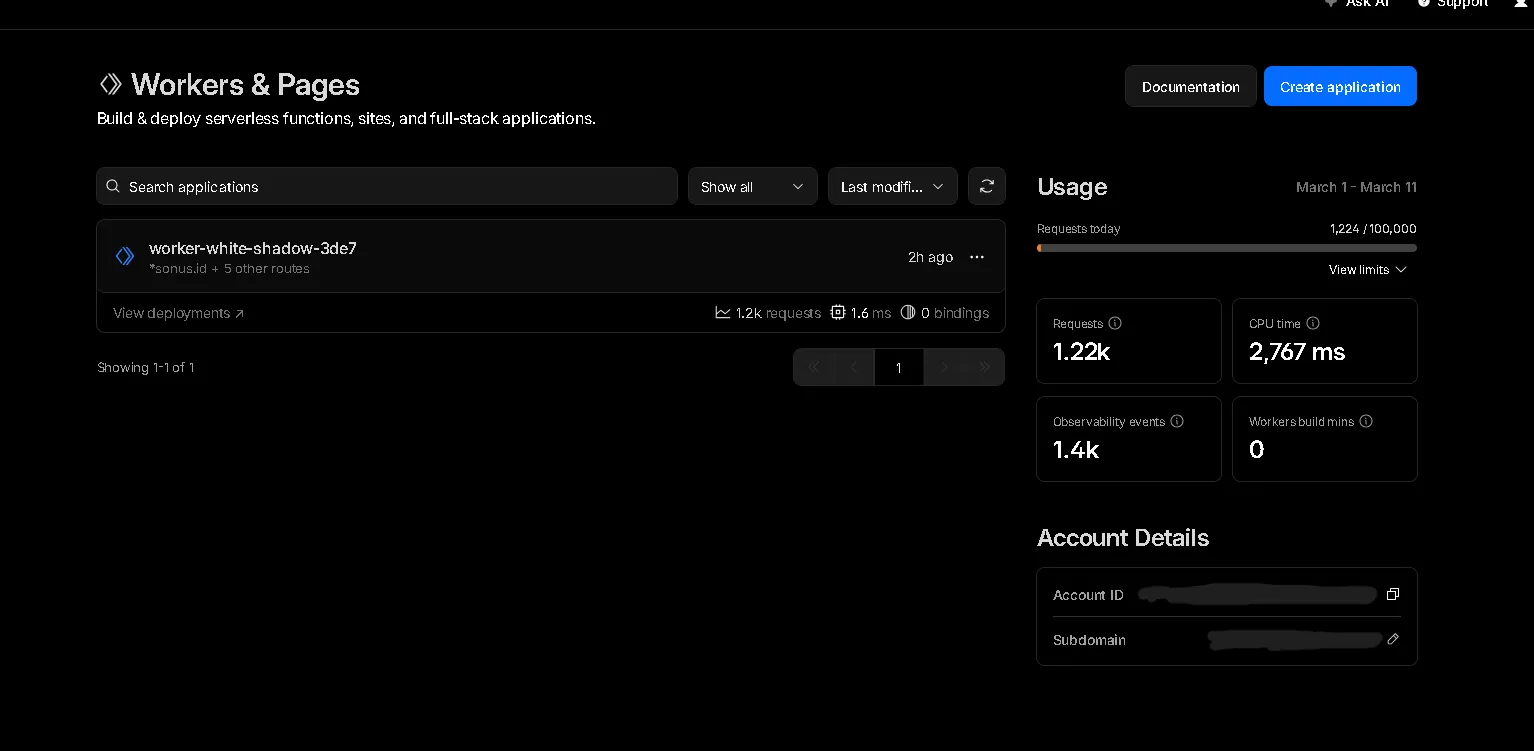1534x751 pixels.
Task: Click the Workers & Pages logo icon
Action: click(110, 84)
